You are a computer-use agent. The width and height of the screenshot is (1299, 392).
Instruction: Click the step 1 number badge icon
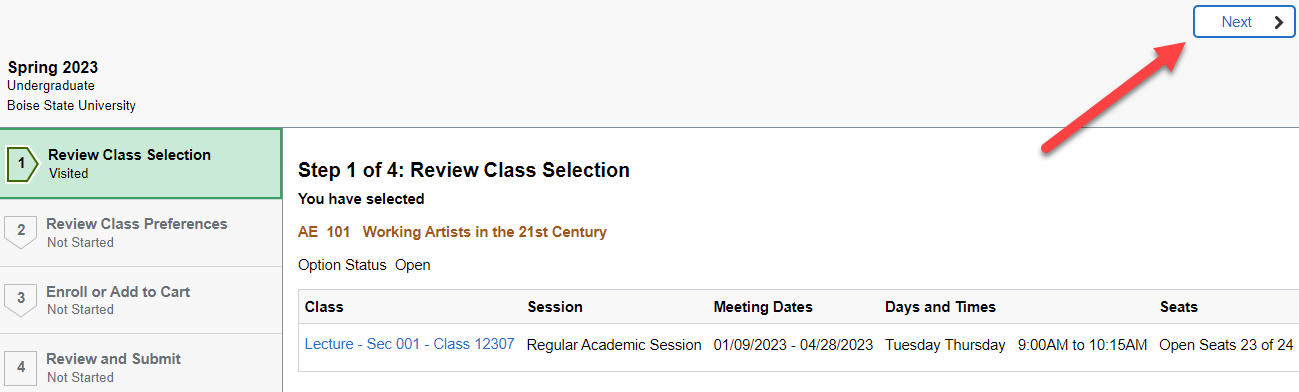(21, 164)
